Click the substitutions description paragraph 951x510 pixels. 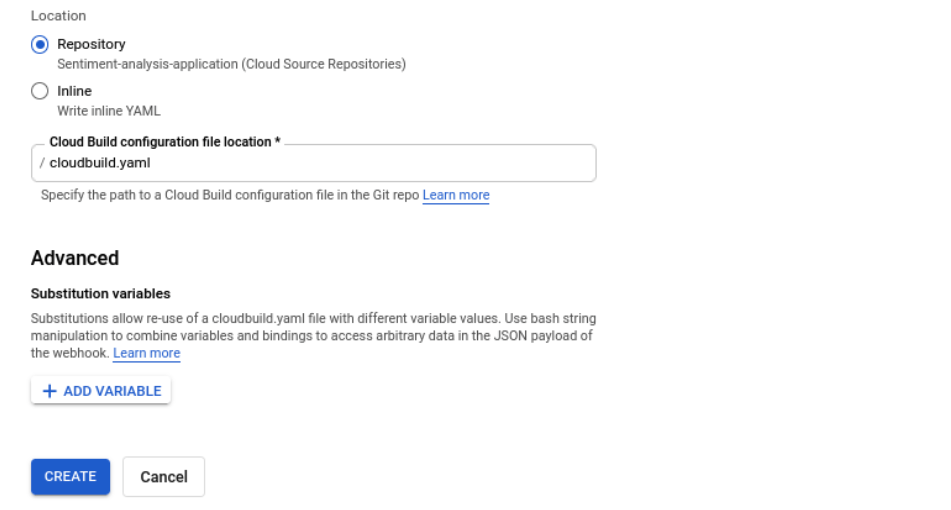(x=312, y=327)
